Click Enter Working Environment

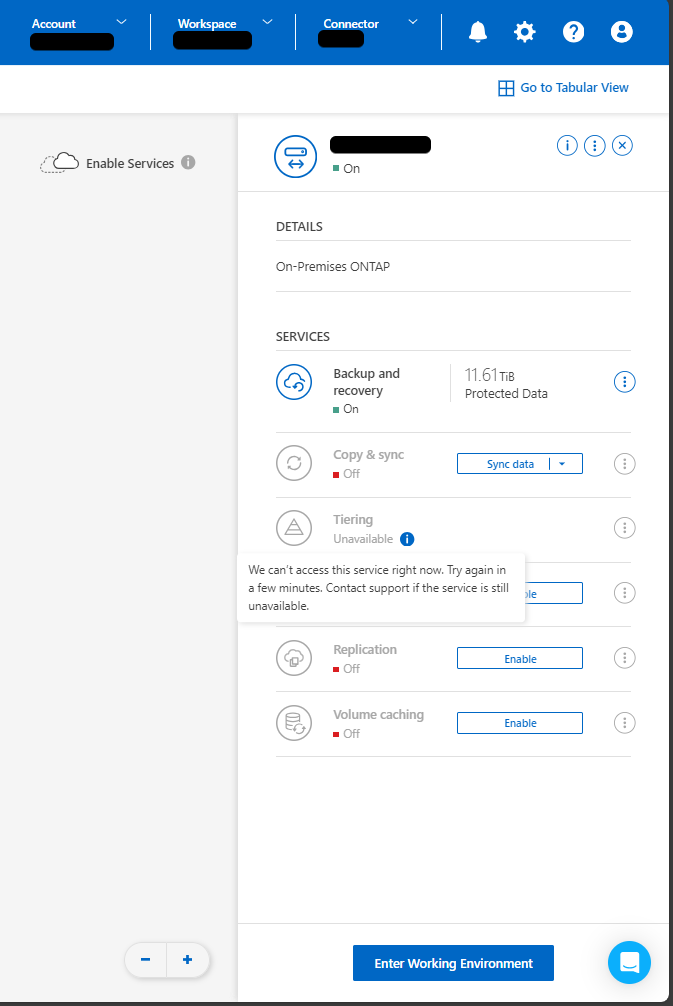(x=453, y=962)
